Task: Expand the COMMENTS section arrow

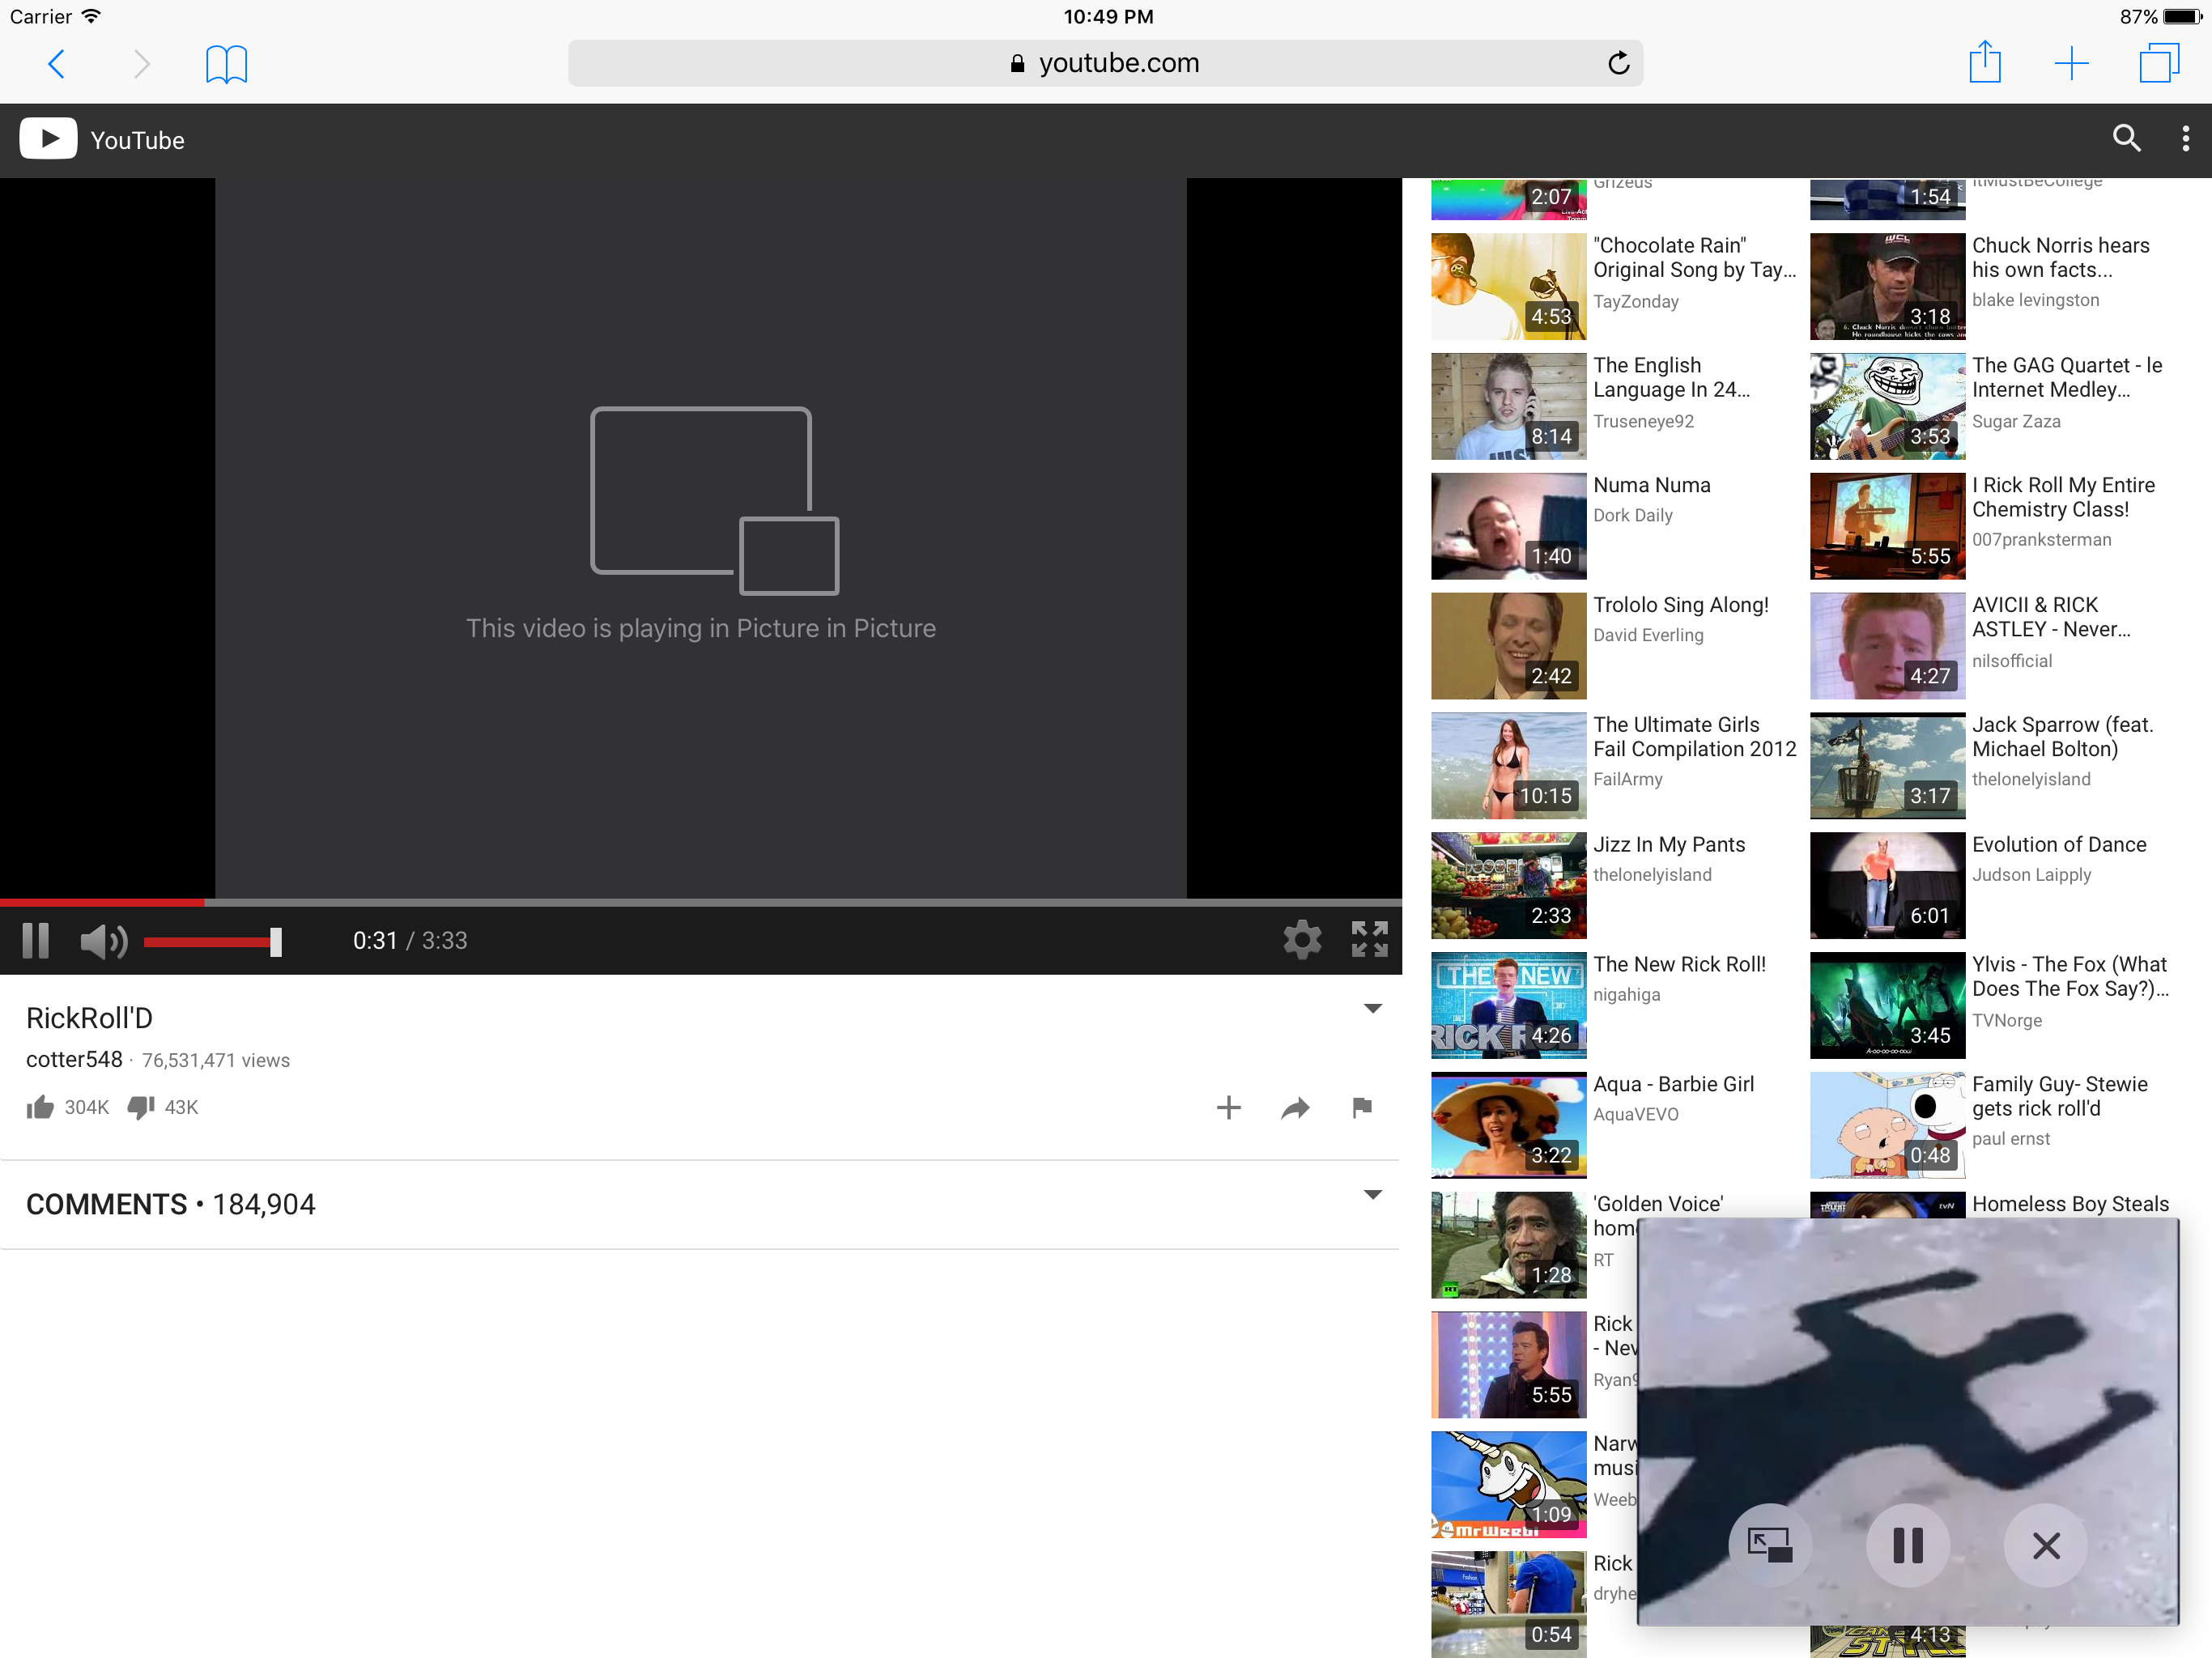Action: pyautogui.click(x=1372, y=1194)
